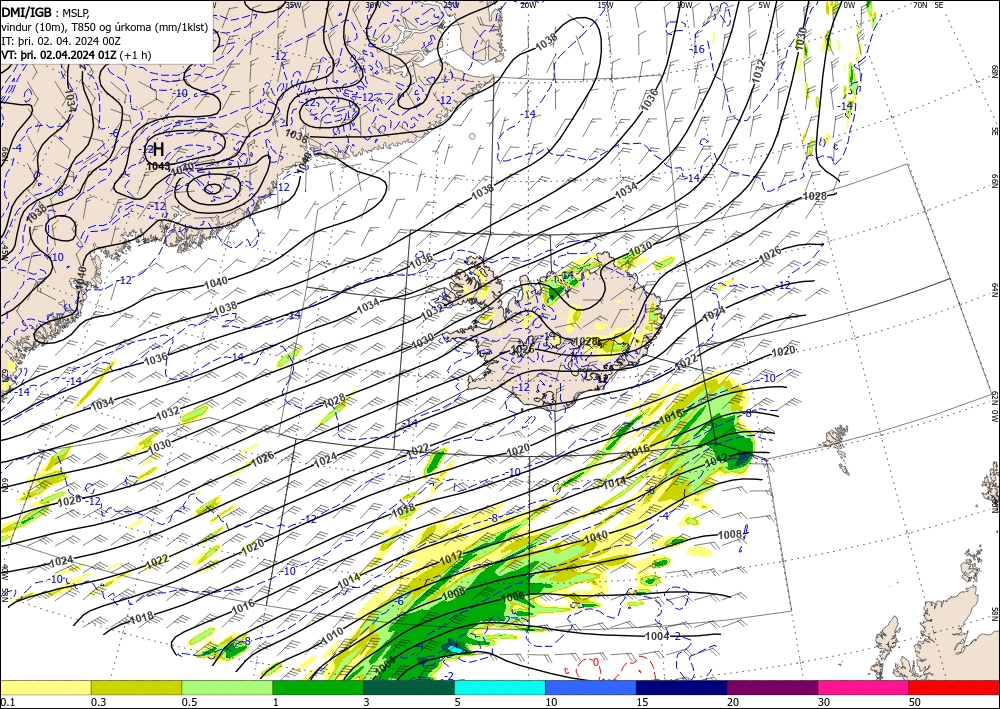Click the '15W' longitude label at top

pyautogui.click(x=605, y=5)
